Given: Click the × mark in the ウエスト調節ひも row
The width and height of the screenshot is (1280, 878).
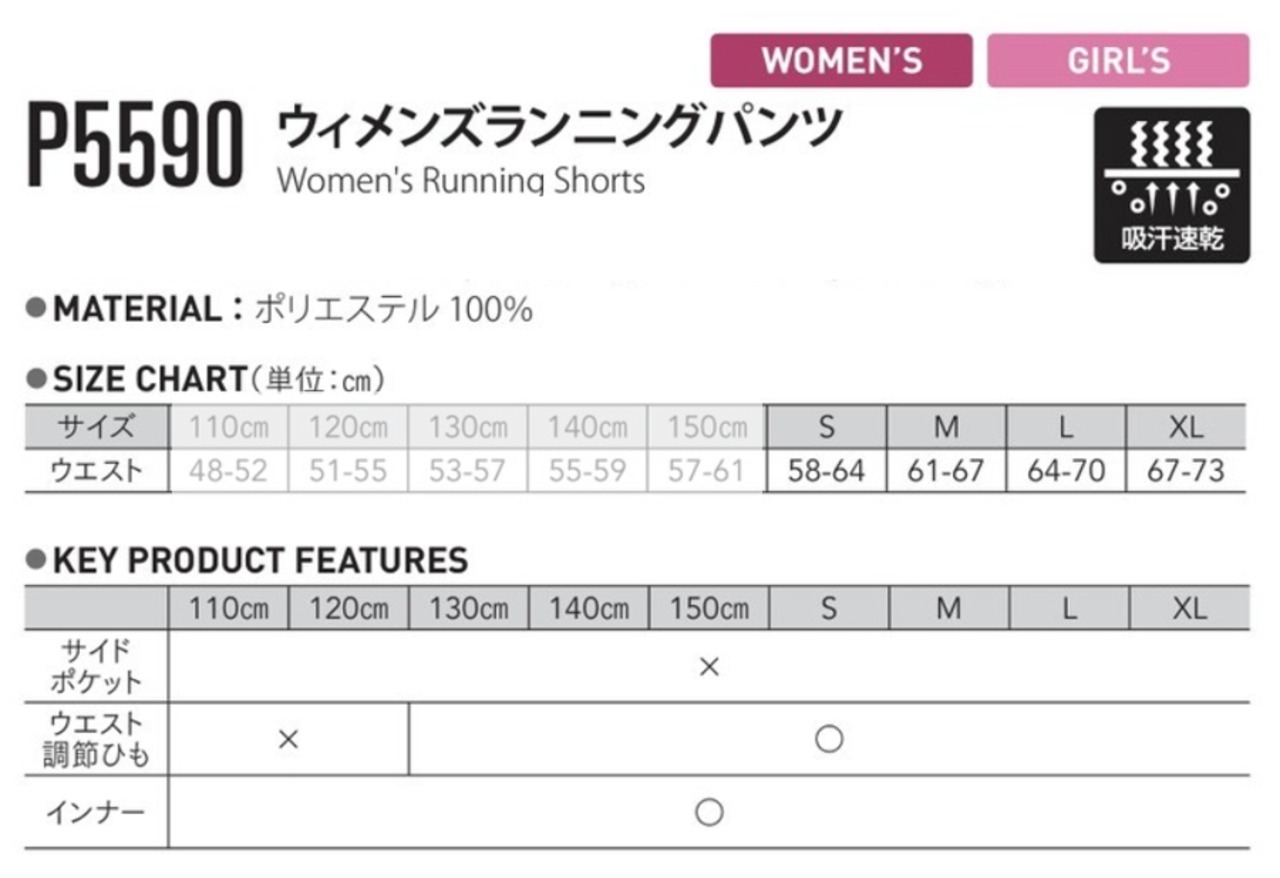Looking at the screenshot, I should [288, 739].
